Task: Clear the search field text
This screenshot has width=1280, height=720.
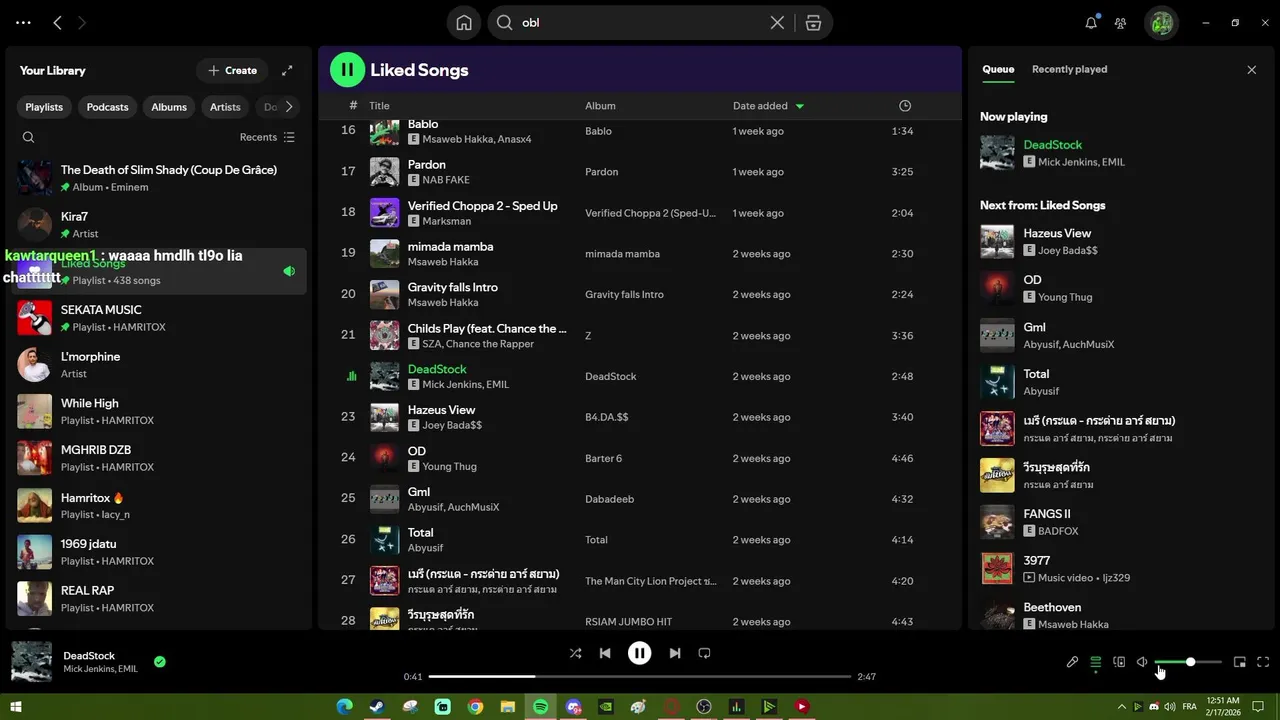Action: [x=777, y=23]
